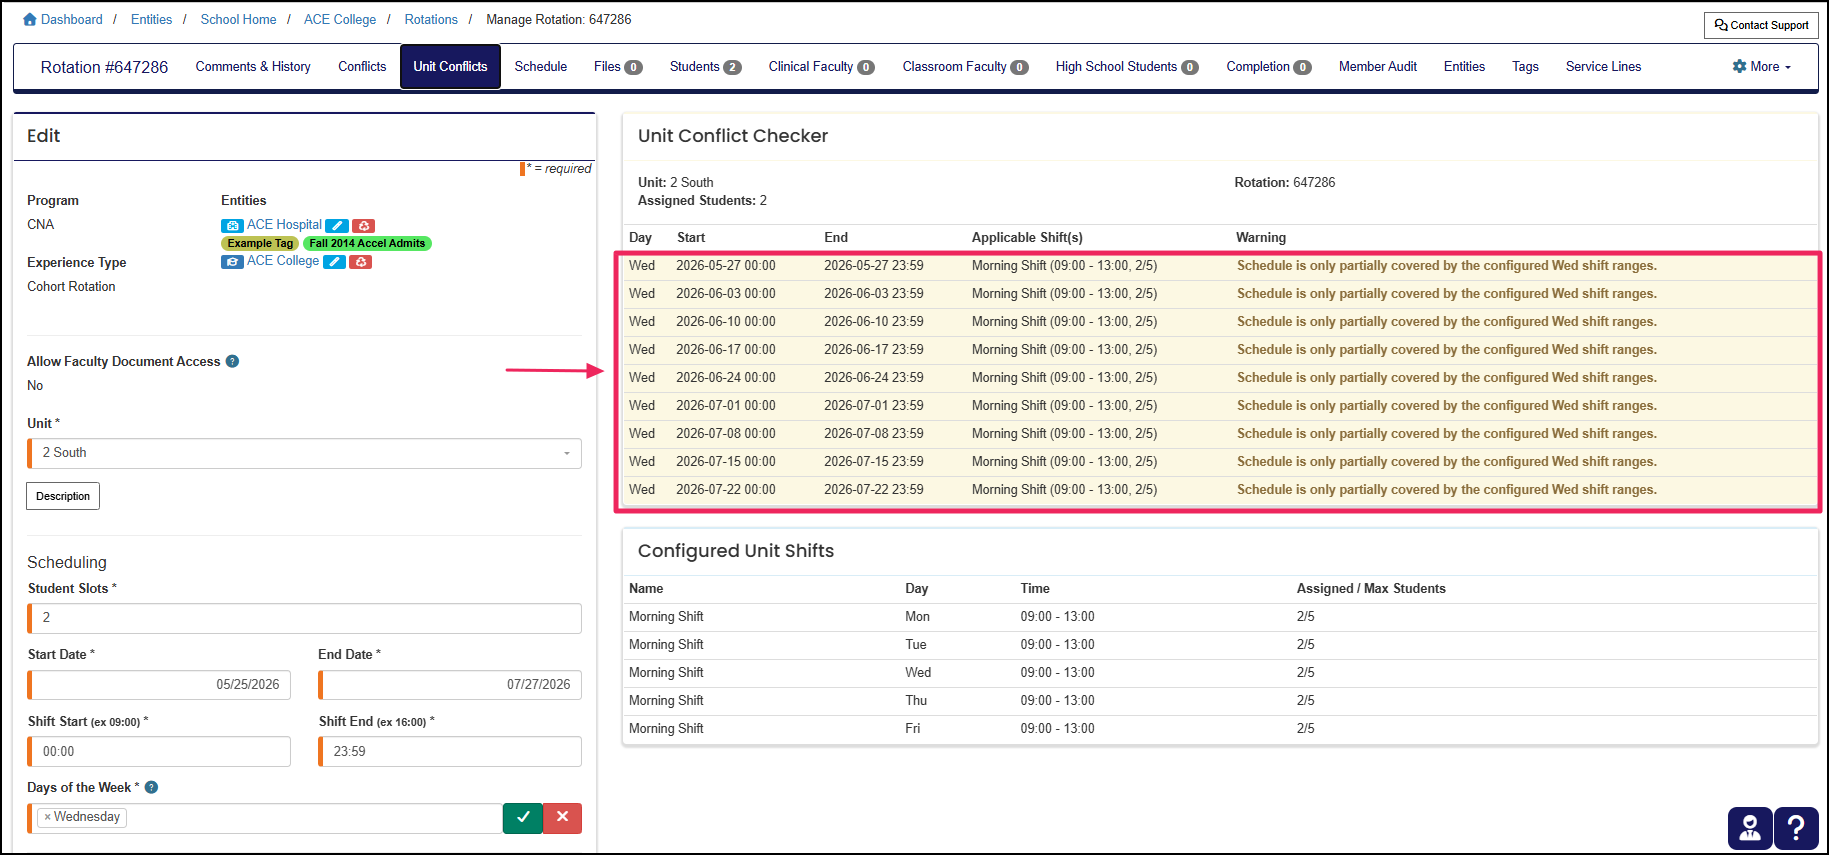
Task: Click the Fri day cell in shifts table
Action: coord(913,729)
